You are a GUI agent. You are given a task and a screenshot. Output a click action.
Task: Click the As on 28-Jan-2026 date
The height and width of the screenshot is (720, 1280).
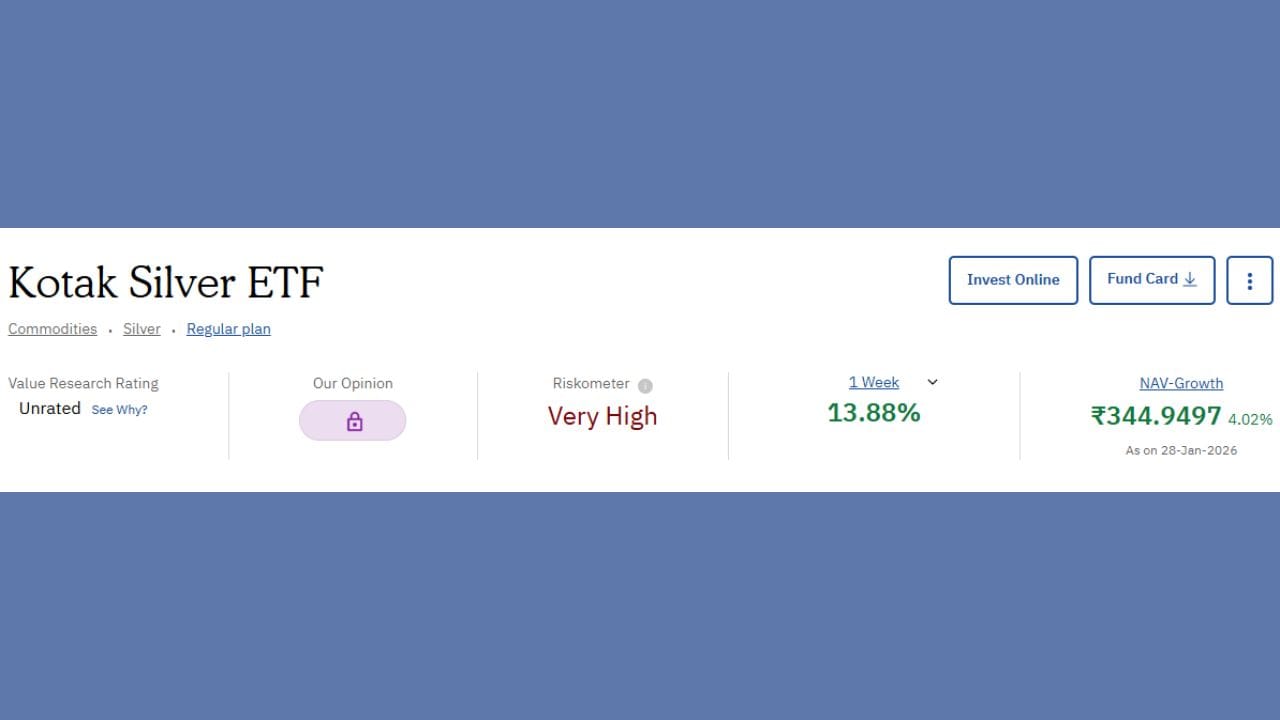click(x=1181, y=450)
